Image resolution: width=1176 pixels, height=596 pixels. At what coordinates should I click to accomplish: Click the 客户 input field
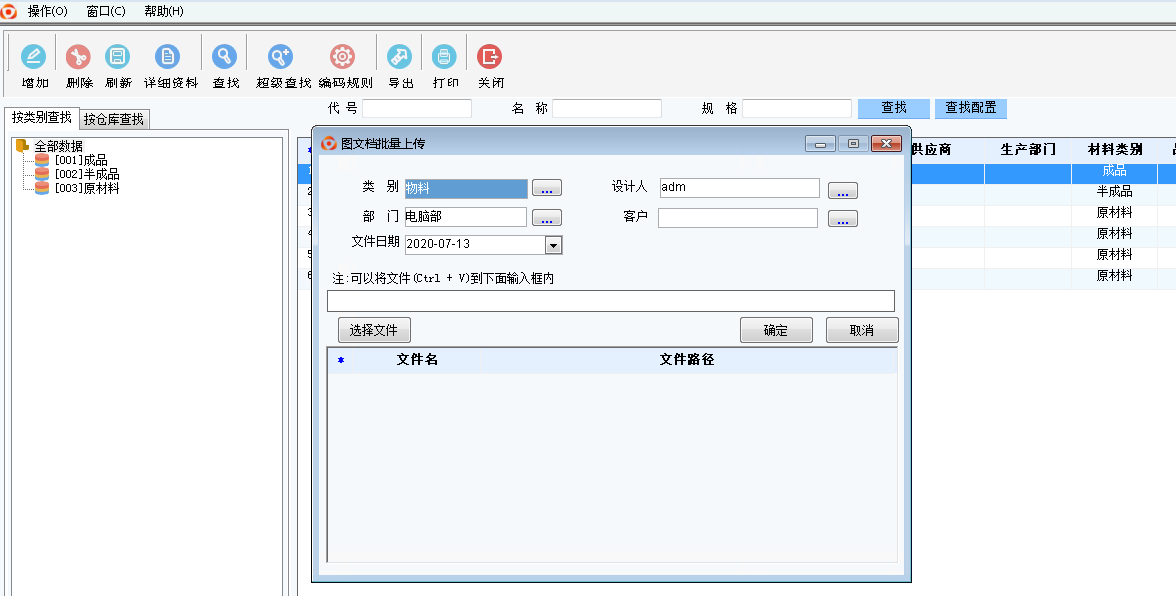(x=737, y=218)
